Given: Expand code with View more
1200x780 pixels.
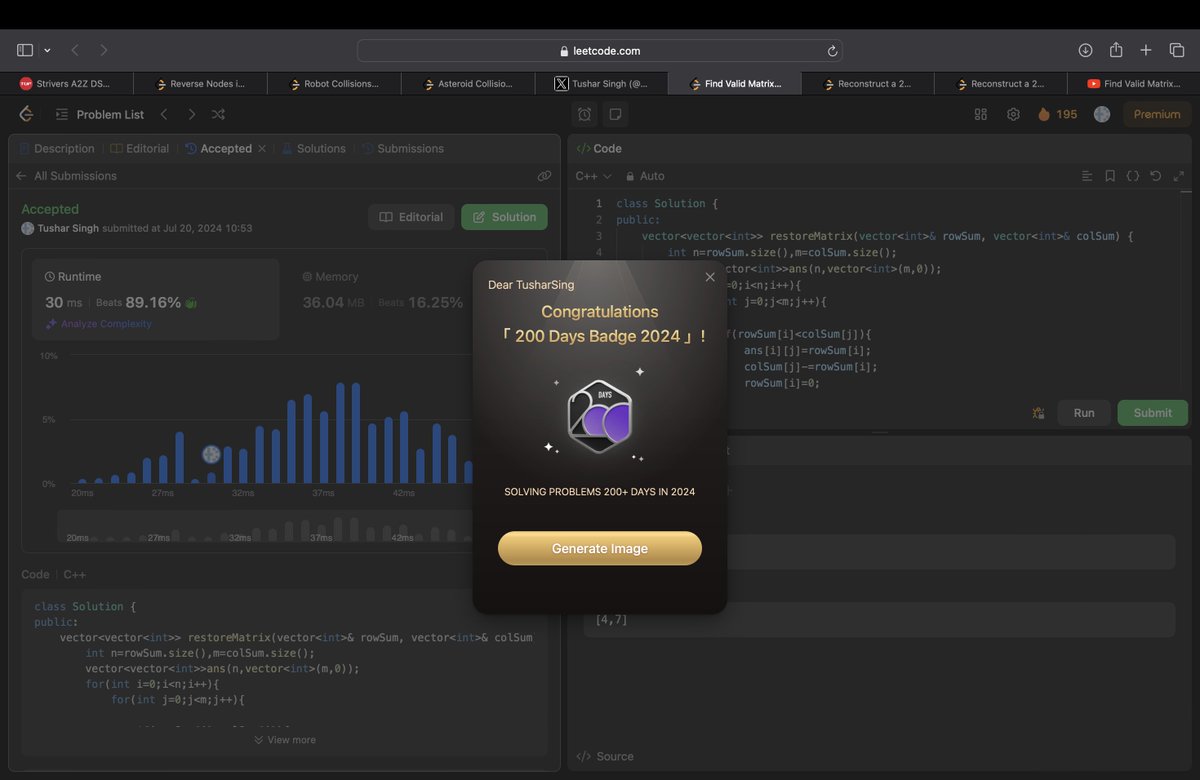Looking at the screenshot, I should tap(284, 740).
